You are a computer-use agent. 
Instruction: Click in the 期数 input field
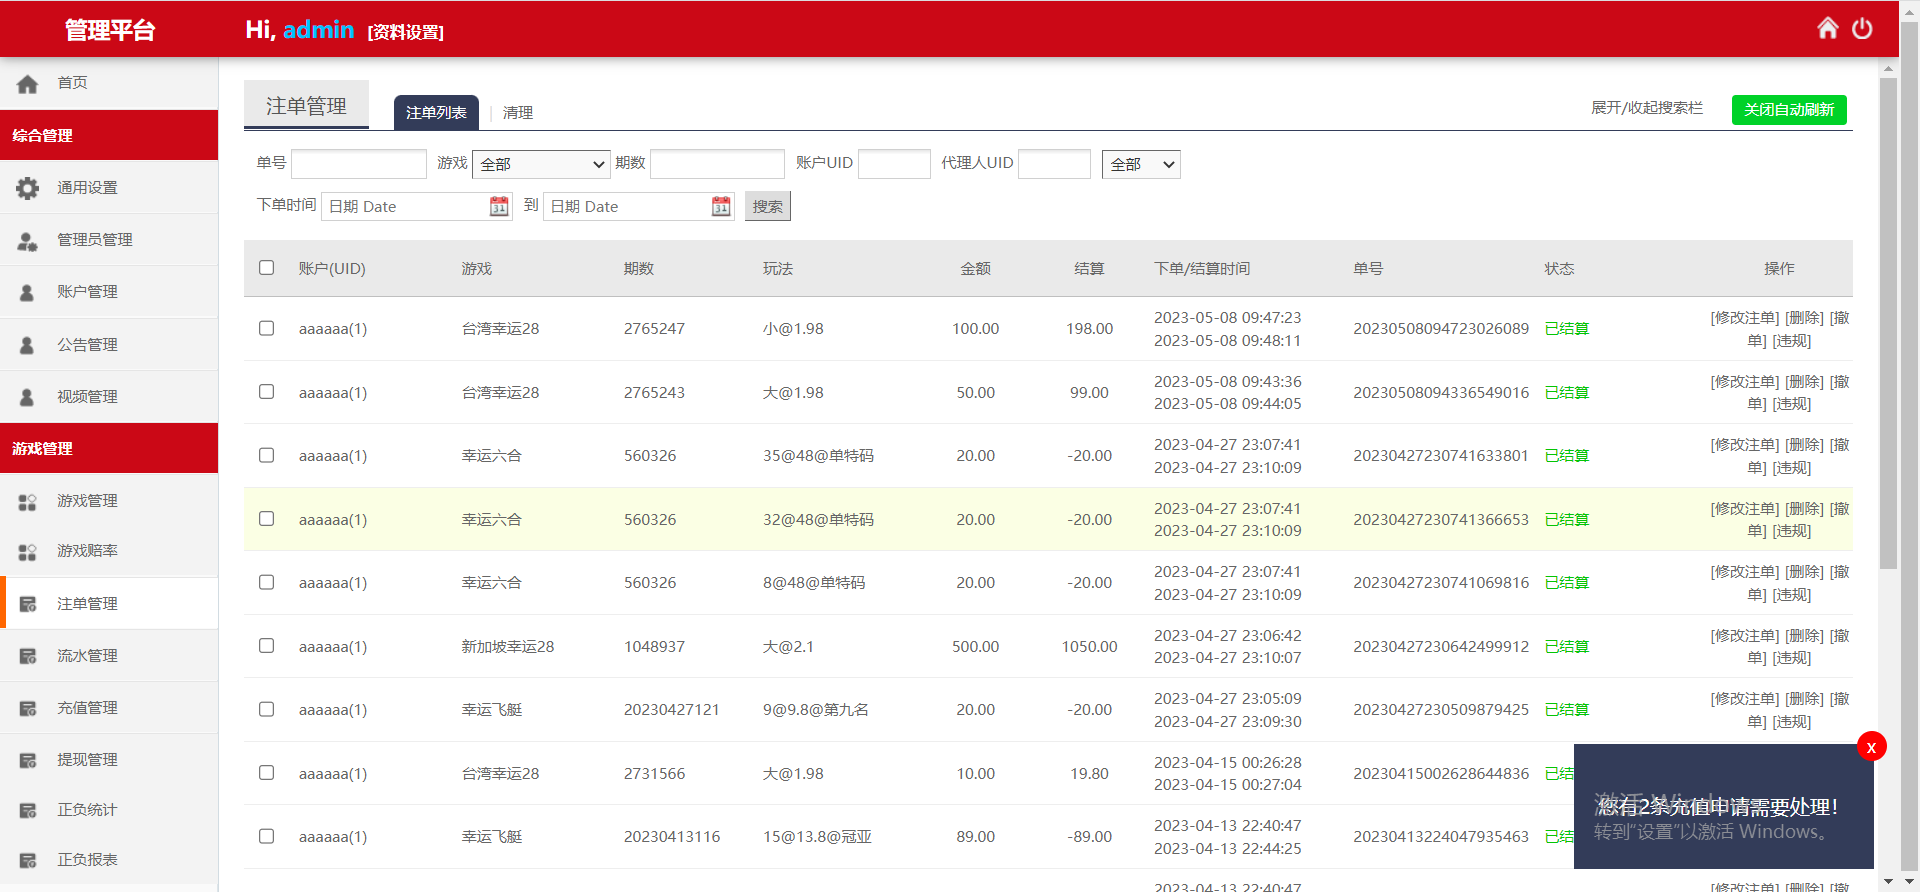tap(717, 164)
